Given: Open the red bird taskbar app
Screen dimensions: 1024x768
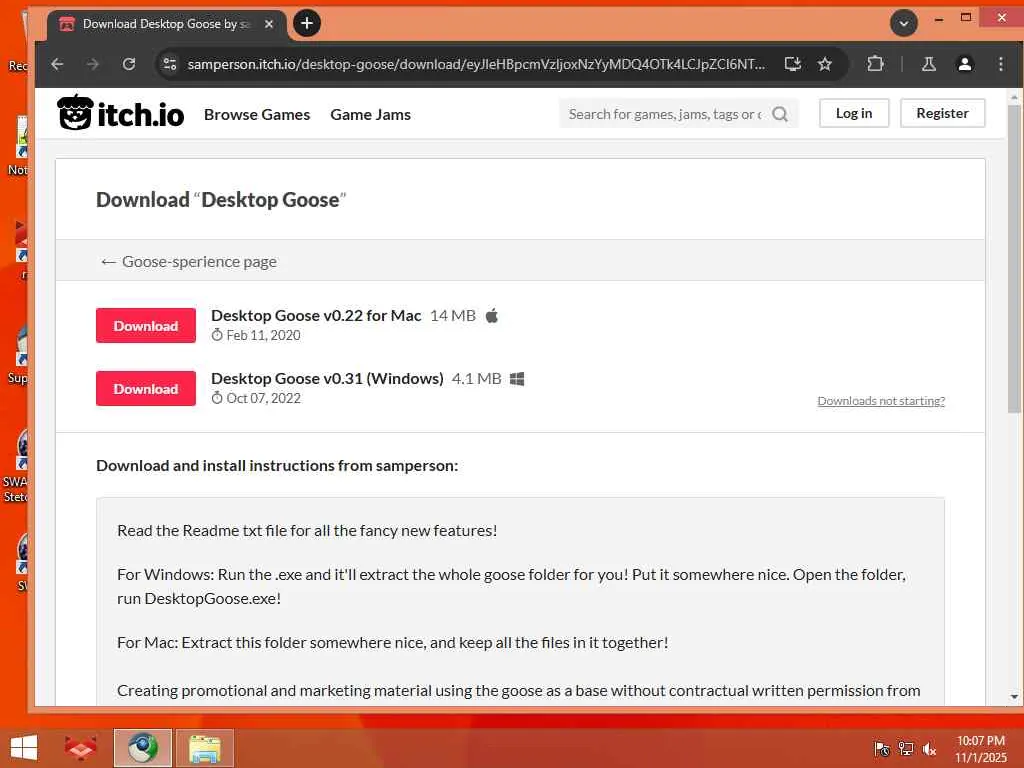Looking at the screenshot, I should (80, 748).
